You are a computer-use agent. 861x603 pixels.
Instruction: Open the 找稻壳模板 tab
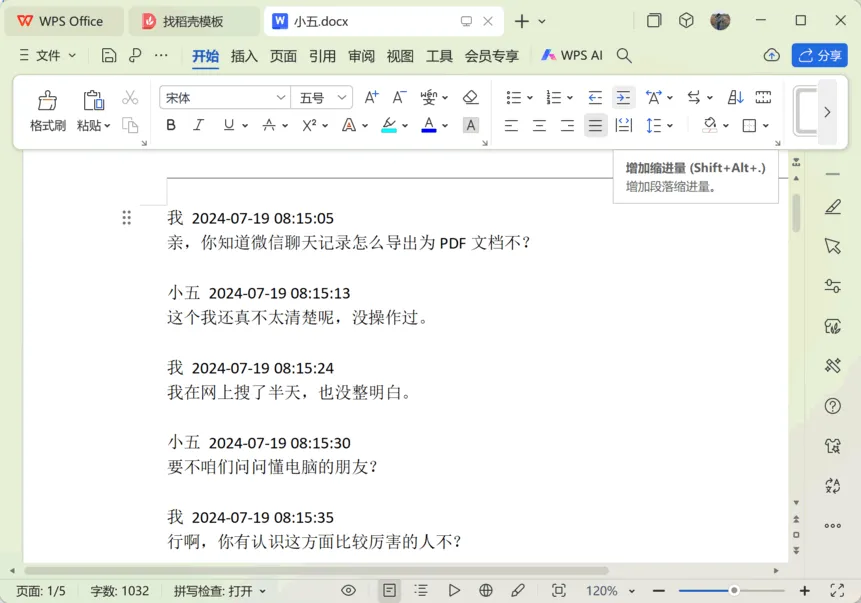(x=193, y=21)
